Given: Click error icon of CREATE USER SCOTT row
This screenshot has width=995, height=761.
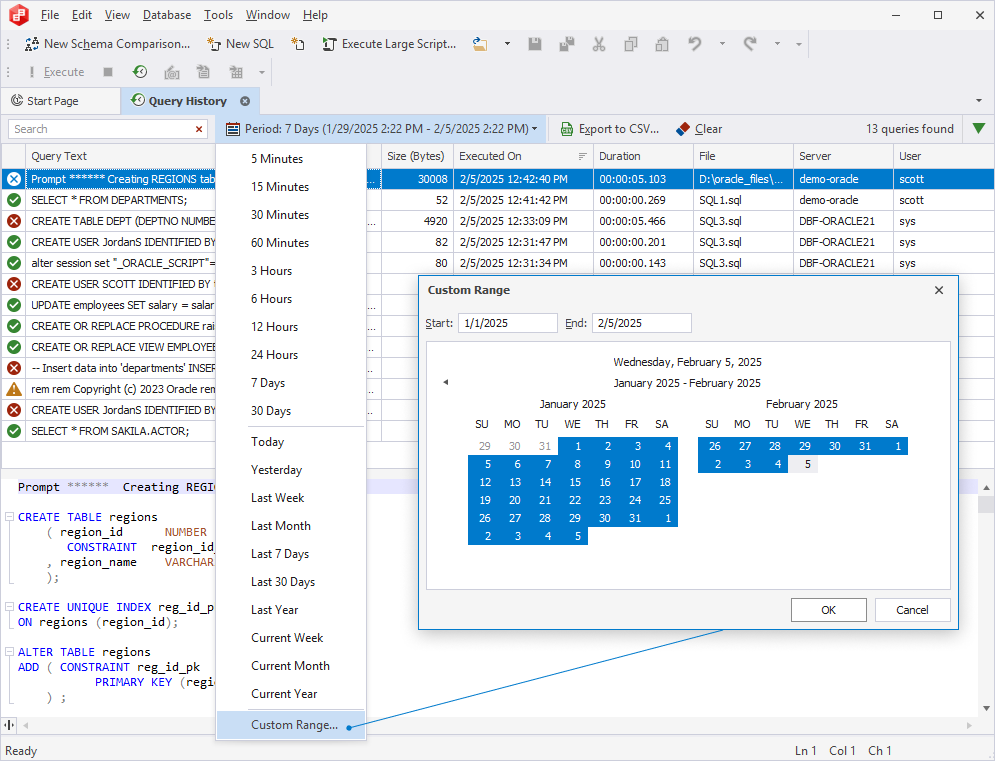Looking at the screenshot, I should point(13,284).
